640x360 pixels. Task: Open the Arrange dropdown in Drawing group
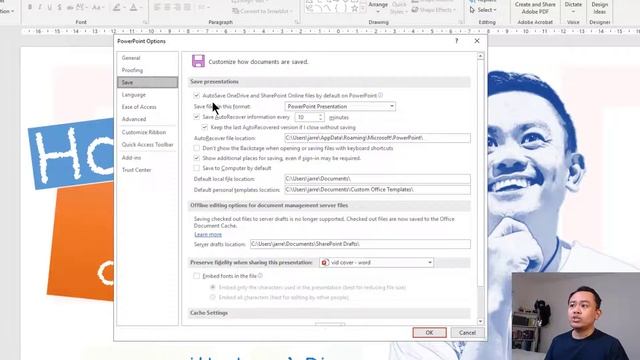click(x=378, y=7)
